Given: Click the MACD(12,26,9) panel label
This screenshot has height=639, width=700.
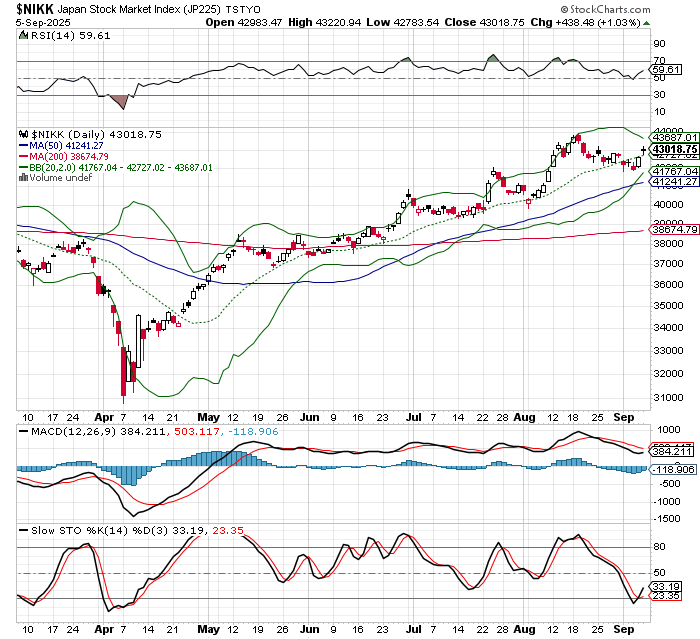Looking at the screenshot, I should [59, 432].
